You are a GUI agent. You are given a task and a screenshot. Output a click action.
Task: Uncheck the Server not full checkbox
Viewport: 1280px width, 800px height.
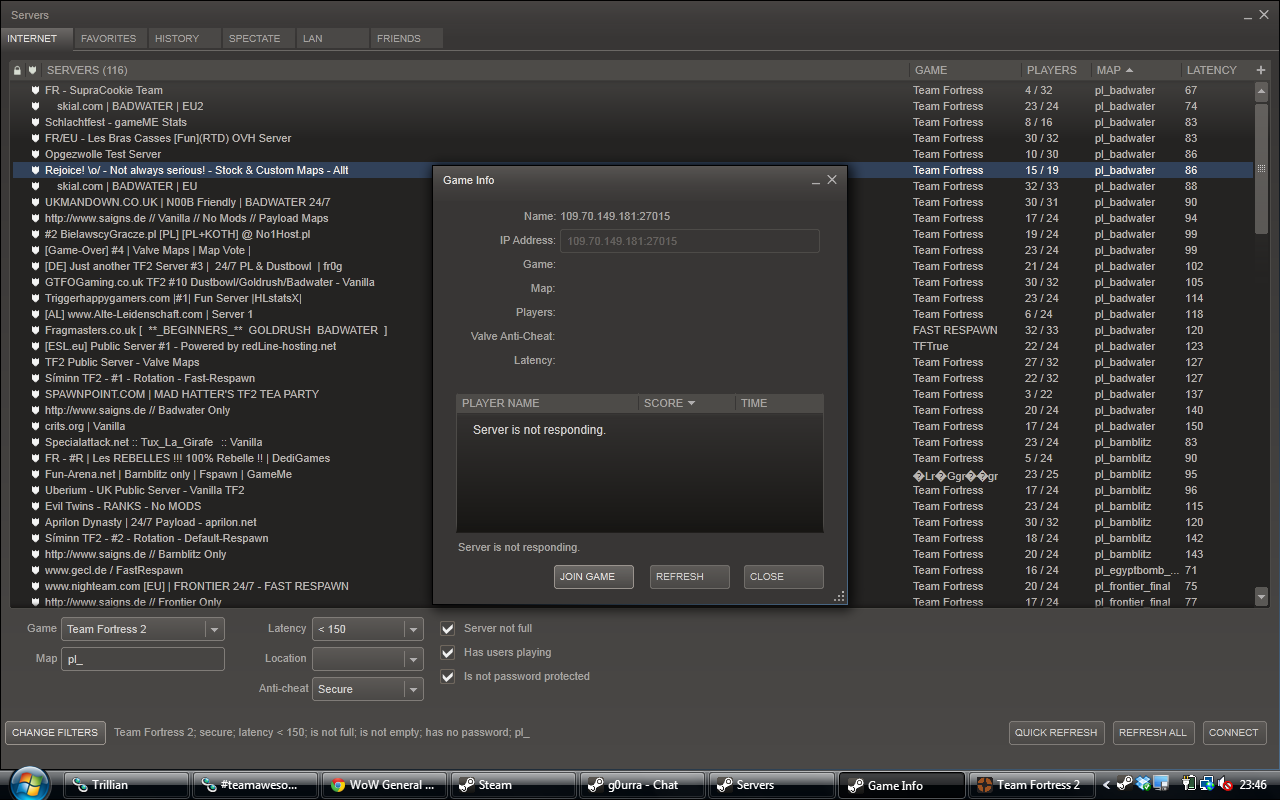(x=448, y=629)
